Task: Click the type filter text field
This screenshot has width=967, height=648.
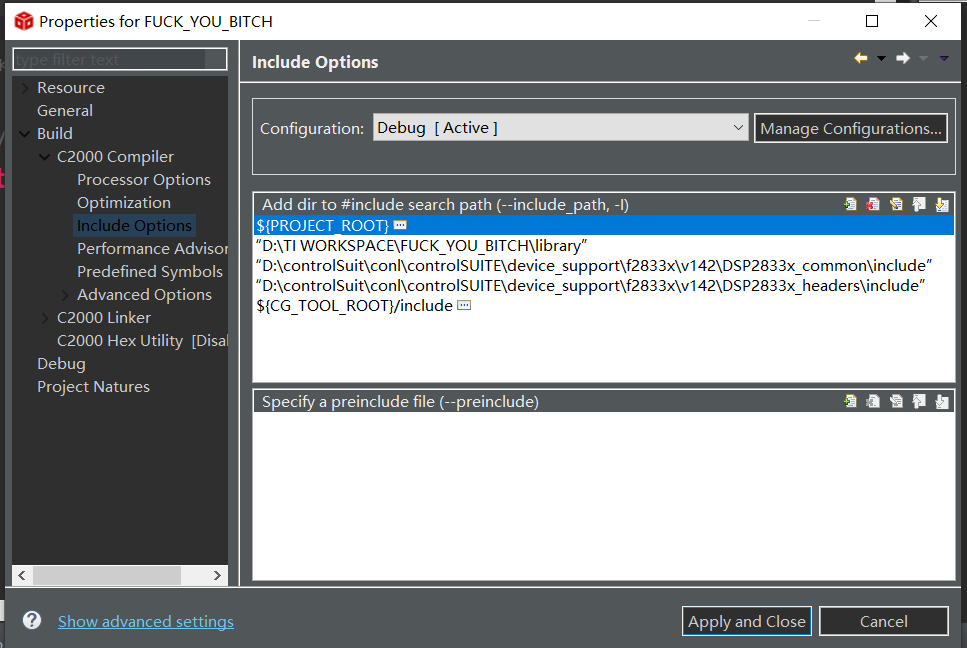Action: tap(120, 59)
